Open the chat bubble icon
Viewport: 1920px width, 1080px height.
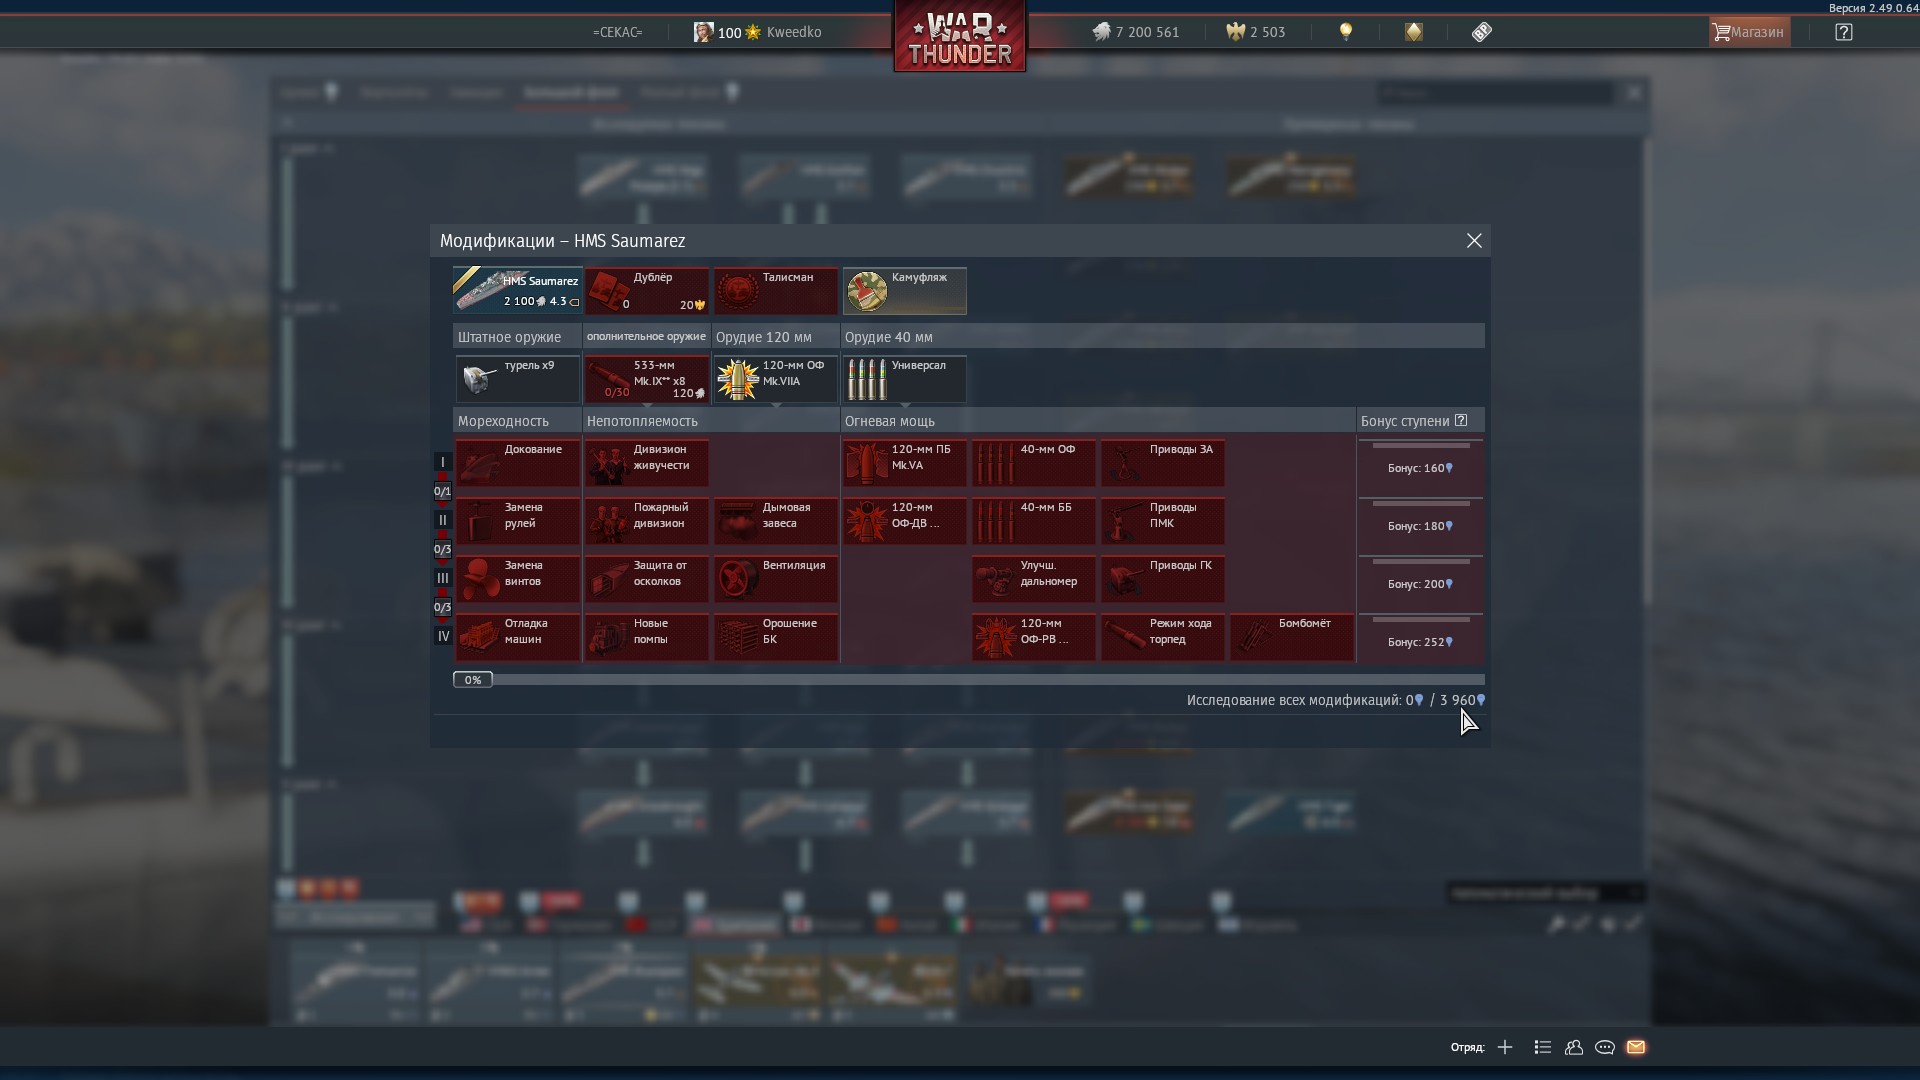(1605, 1047)
